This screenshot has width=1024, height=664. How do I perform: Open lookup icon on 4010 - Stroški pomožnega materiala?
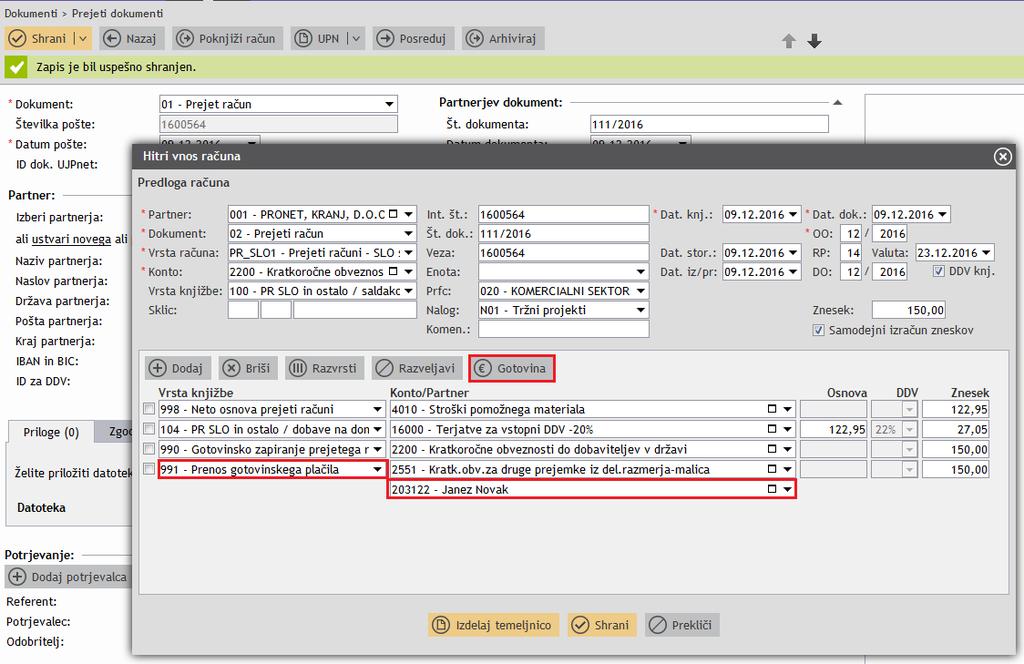[772, 409]
